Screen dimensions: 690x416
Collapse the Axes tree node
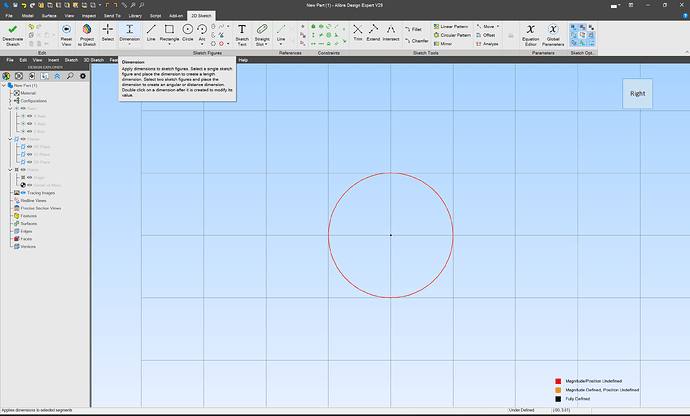pyautogui.click(x=10, y=108)
